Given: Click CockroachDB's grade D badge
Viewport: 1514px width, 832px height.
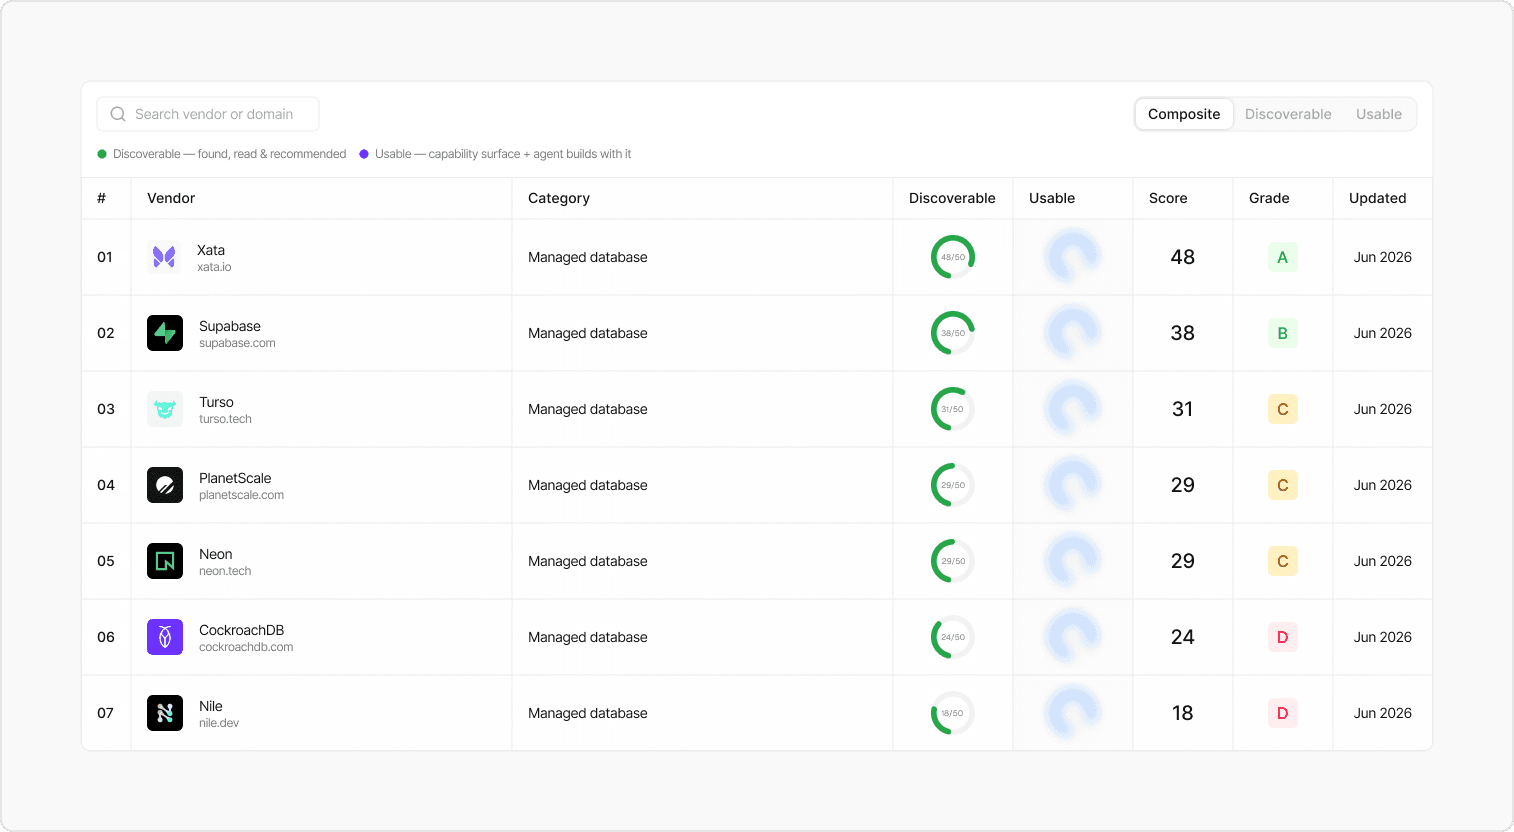Looking at the screenshot, I should (x=1283, y=637).
